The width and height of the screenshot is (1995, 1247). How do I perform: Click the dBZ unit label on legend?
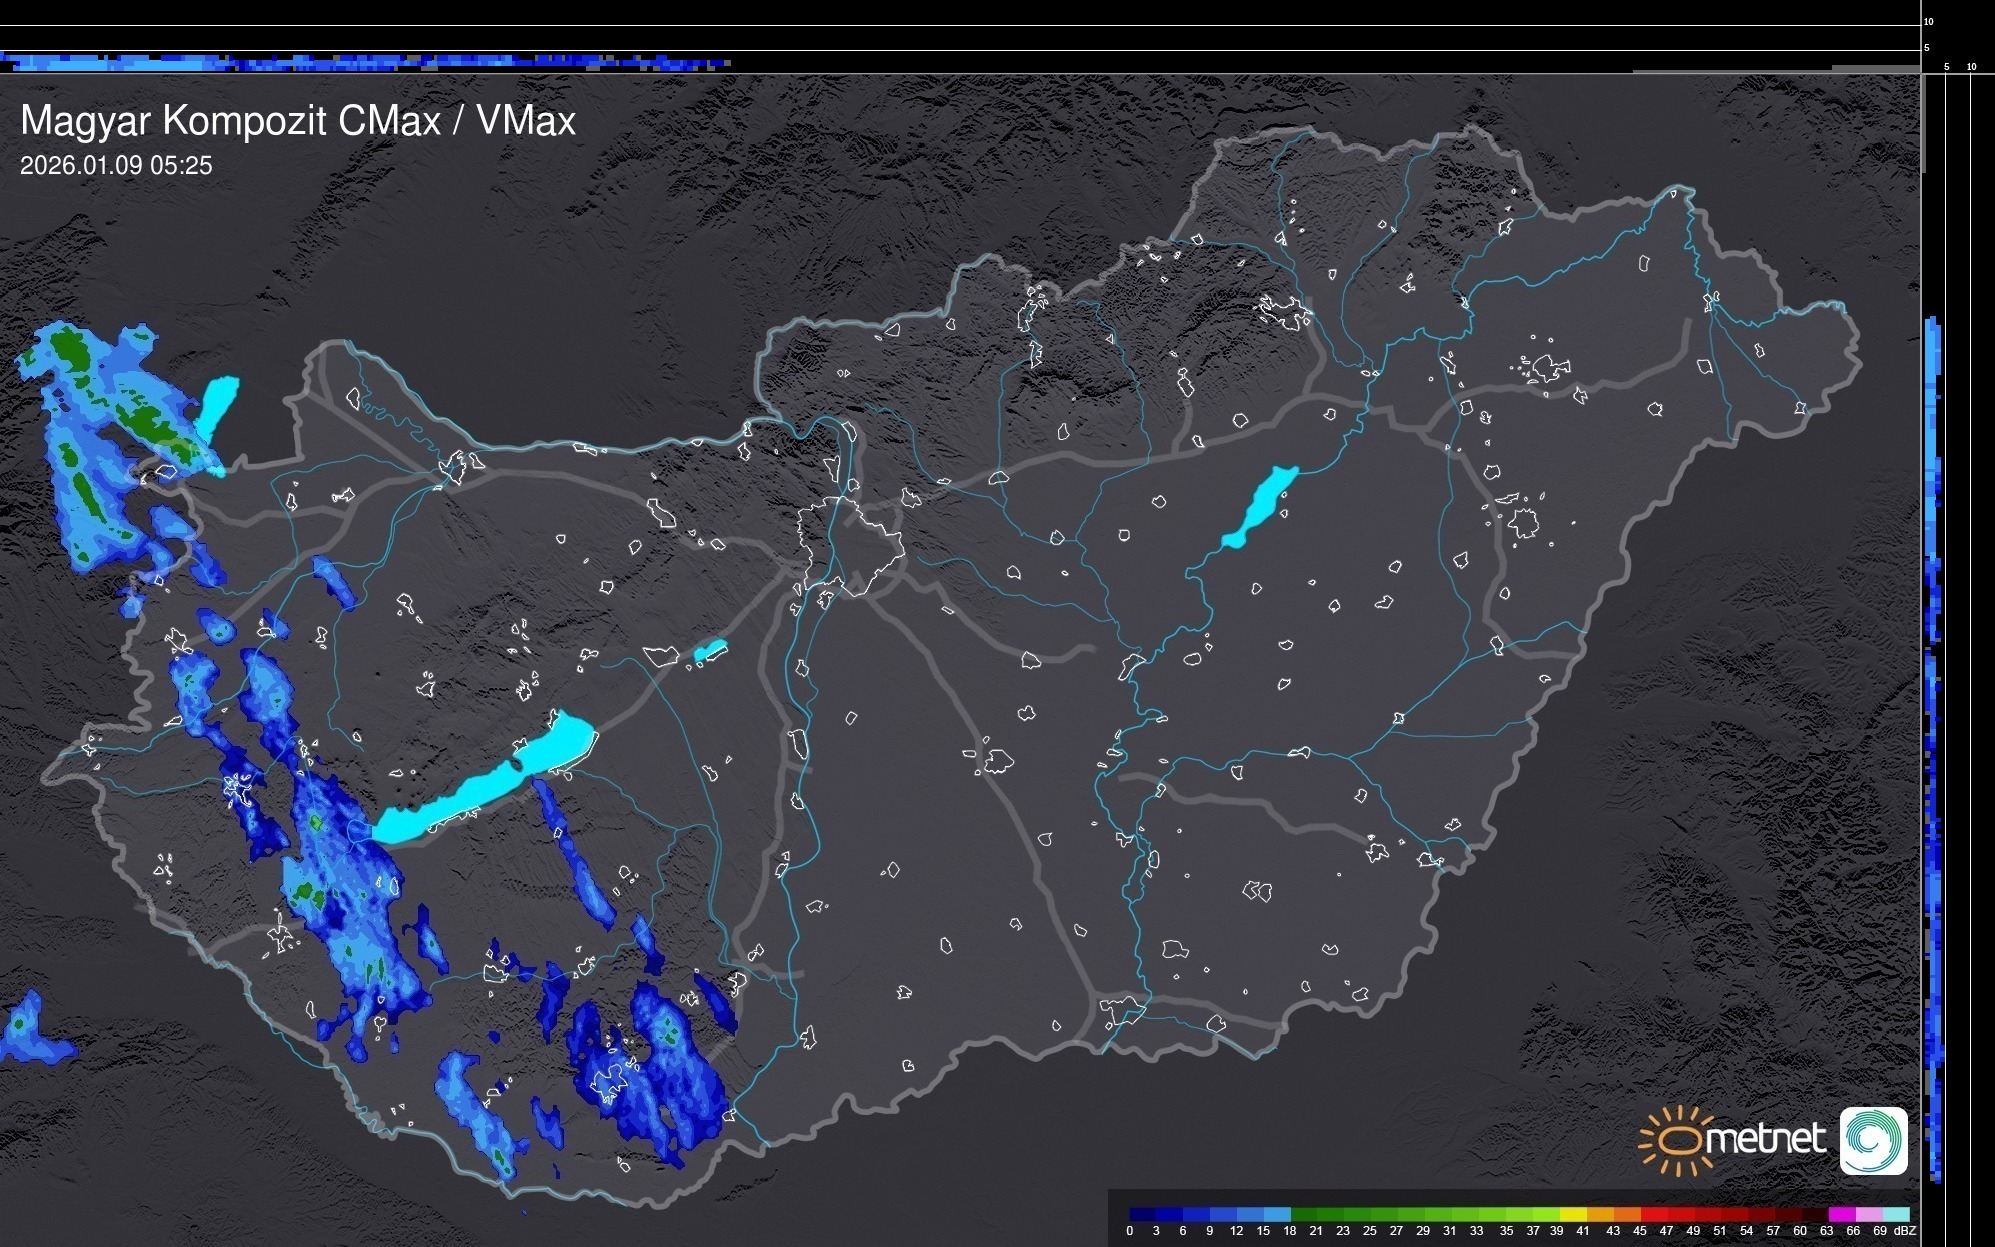[1905, 1231]
